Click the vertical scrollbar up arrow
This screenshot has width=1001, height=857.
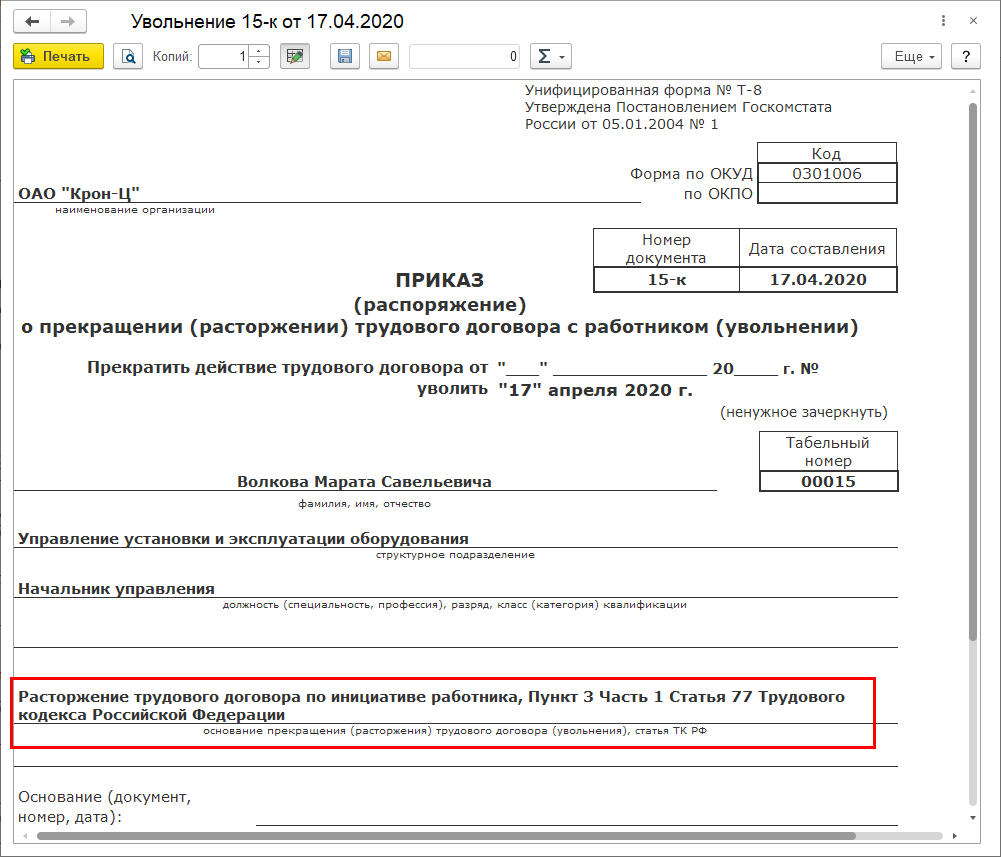point(973,91)
